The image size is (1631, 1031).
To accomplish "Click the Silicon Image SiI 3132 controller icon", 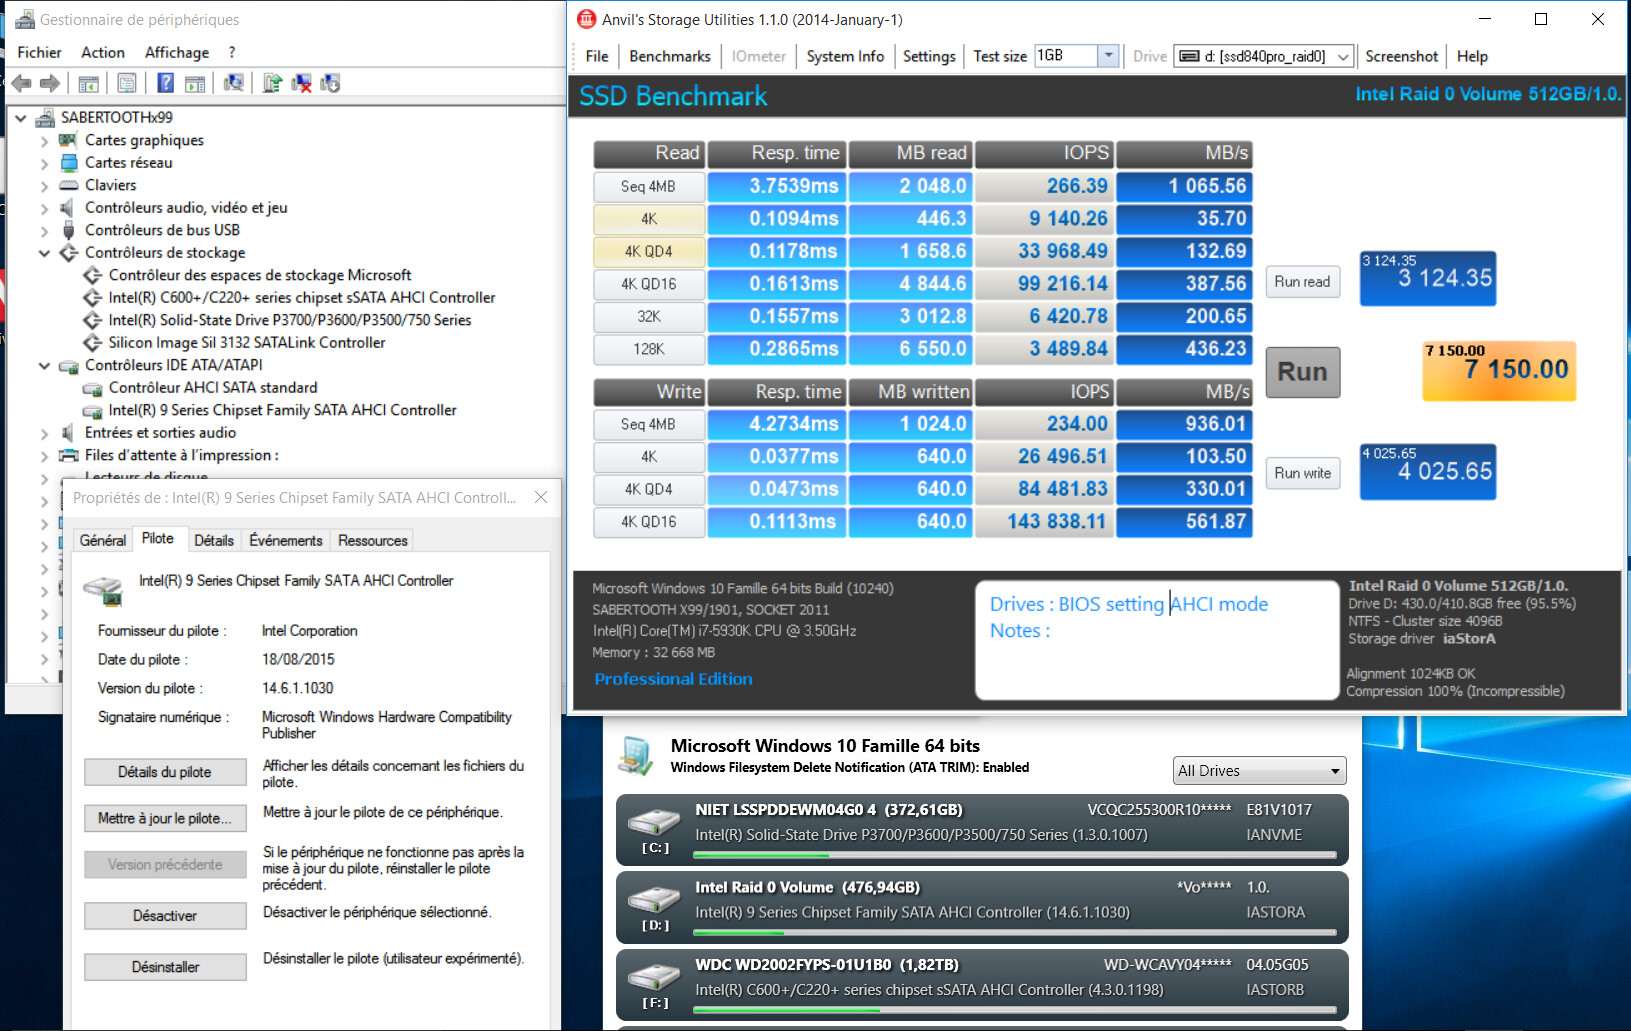I will [92, 342].
